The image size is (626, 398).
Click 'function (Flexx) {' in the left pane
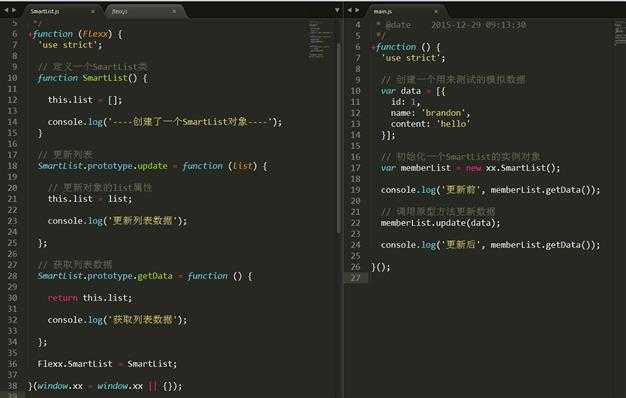[x=77, y=34]
